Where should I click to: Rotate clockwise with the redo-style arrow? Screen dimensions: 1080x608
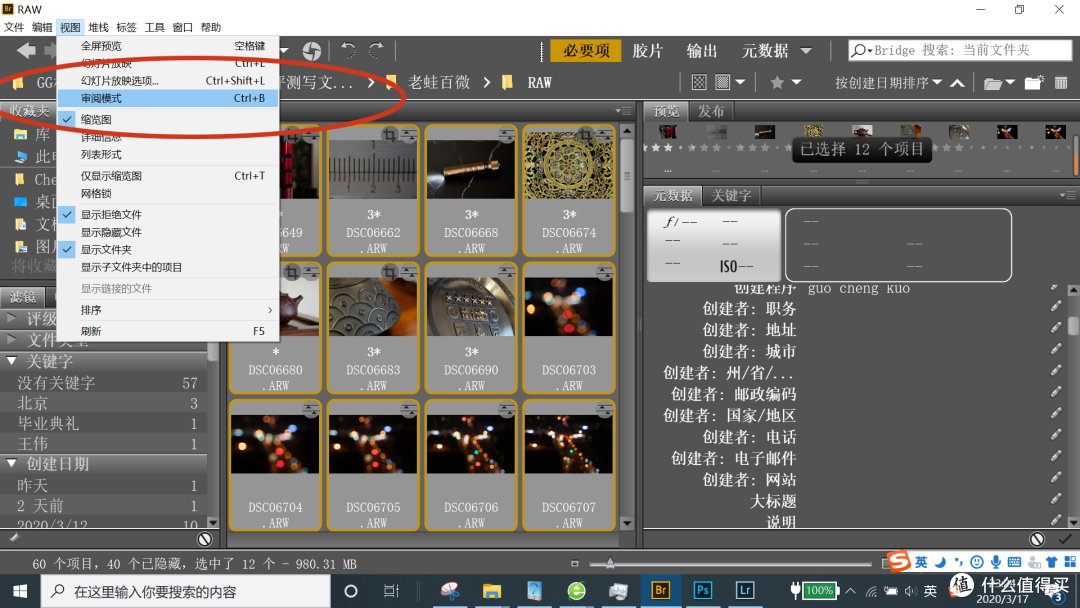point(376,50)
